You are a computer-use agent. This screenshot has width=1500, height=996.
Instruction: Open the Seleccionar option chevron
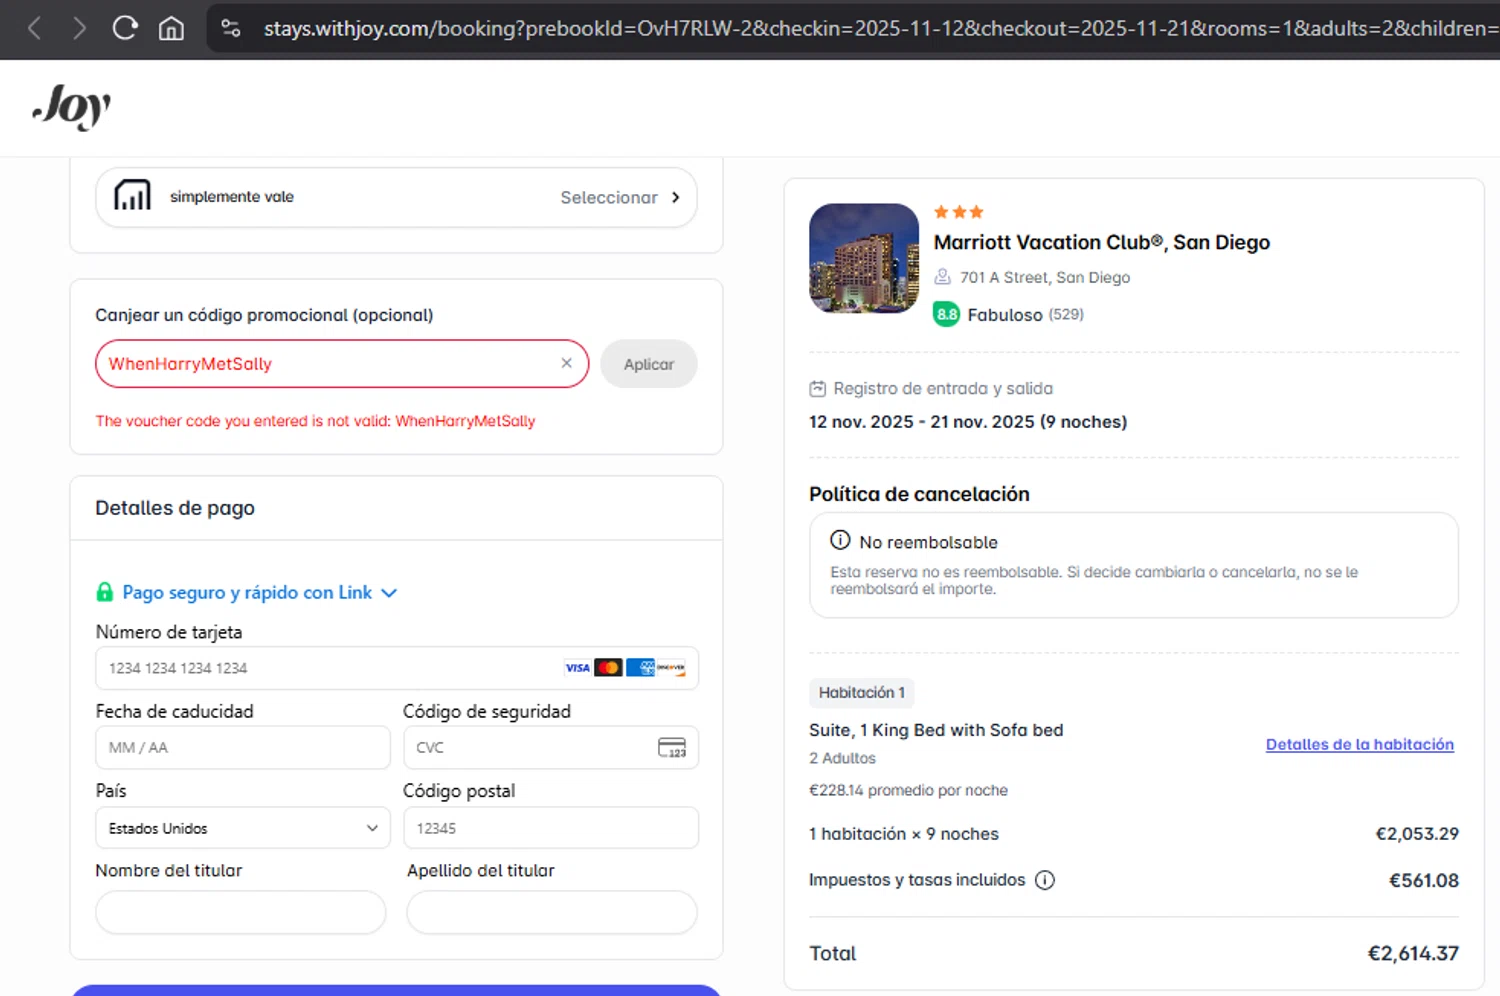tap(676, 197)
